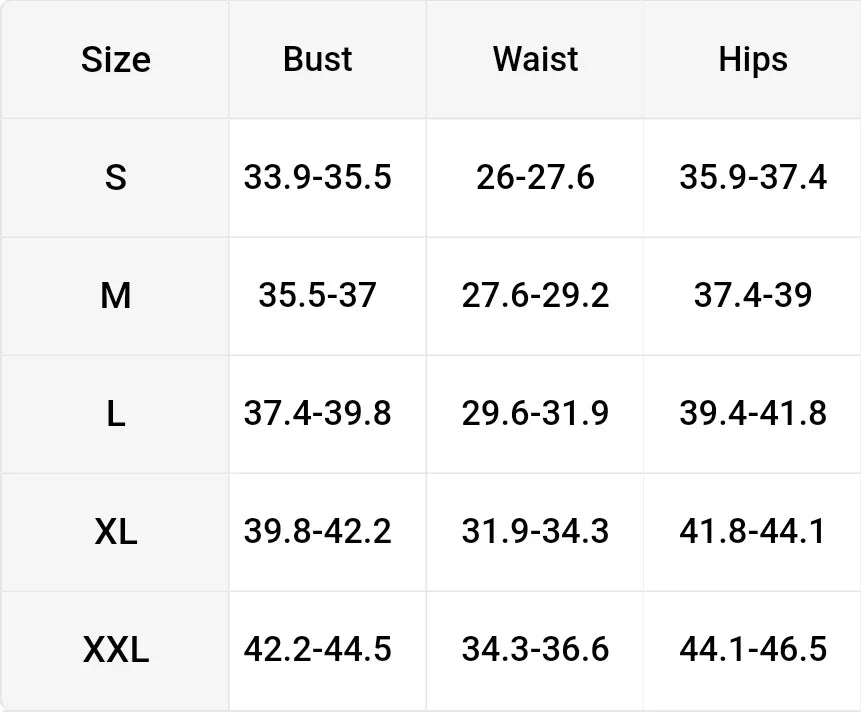Image resolution: width=861 pixels, height=712 pixels.
Task: Click bust value 37.4-39.8 for size L
Action: [317, 413]
